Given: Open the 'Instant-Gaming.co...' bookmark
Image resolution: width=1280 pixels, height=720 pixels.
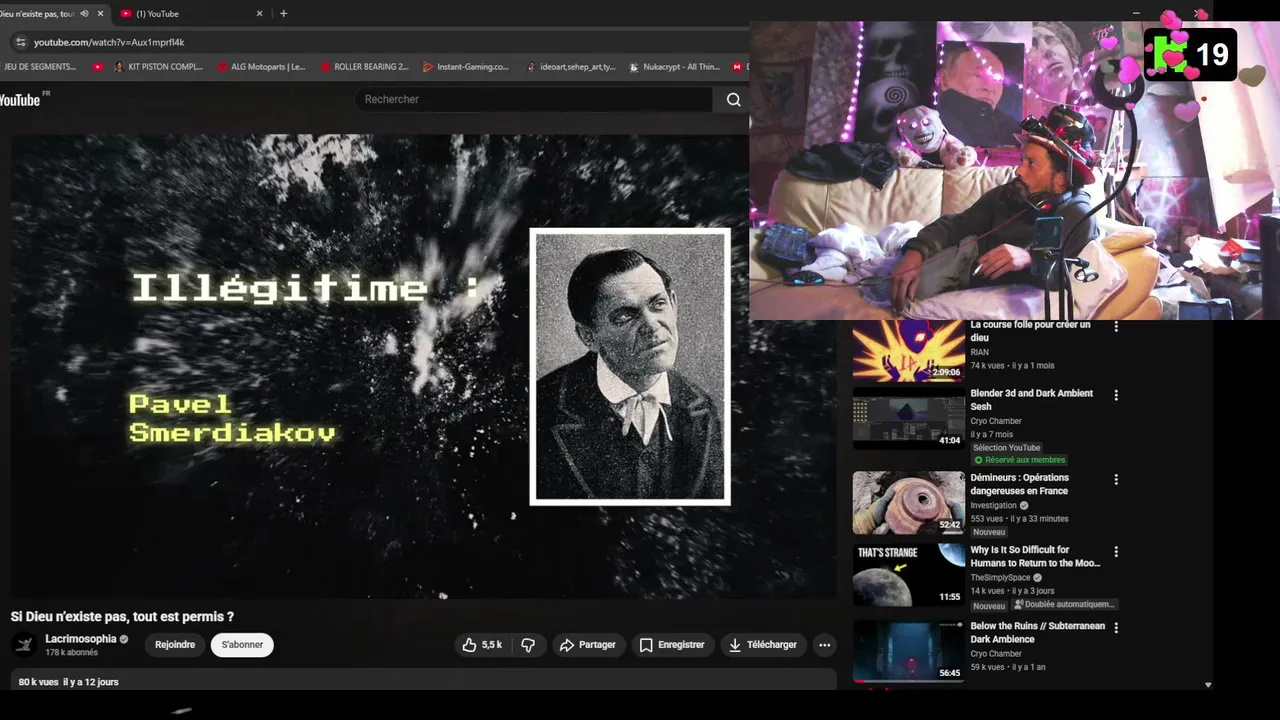Looking at the screenshot, I should coord(466,67).
